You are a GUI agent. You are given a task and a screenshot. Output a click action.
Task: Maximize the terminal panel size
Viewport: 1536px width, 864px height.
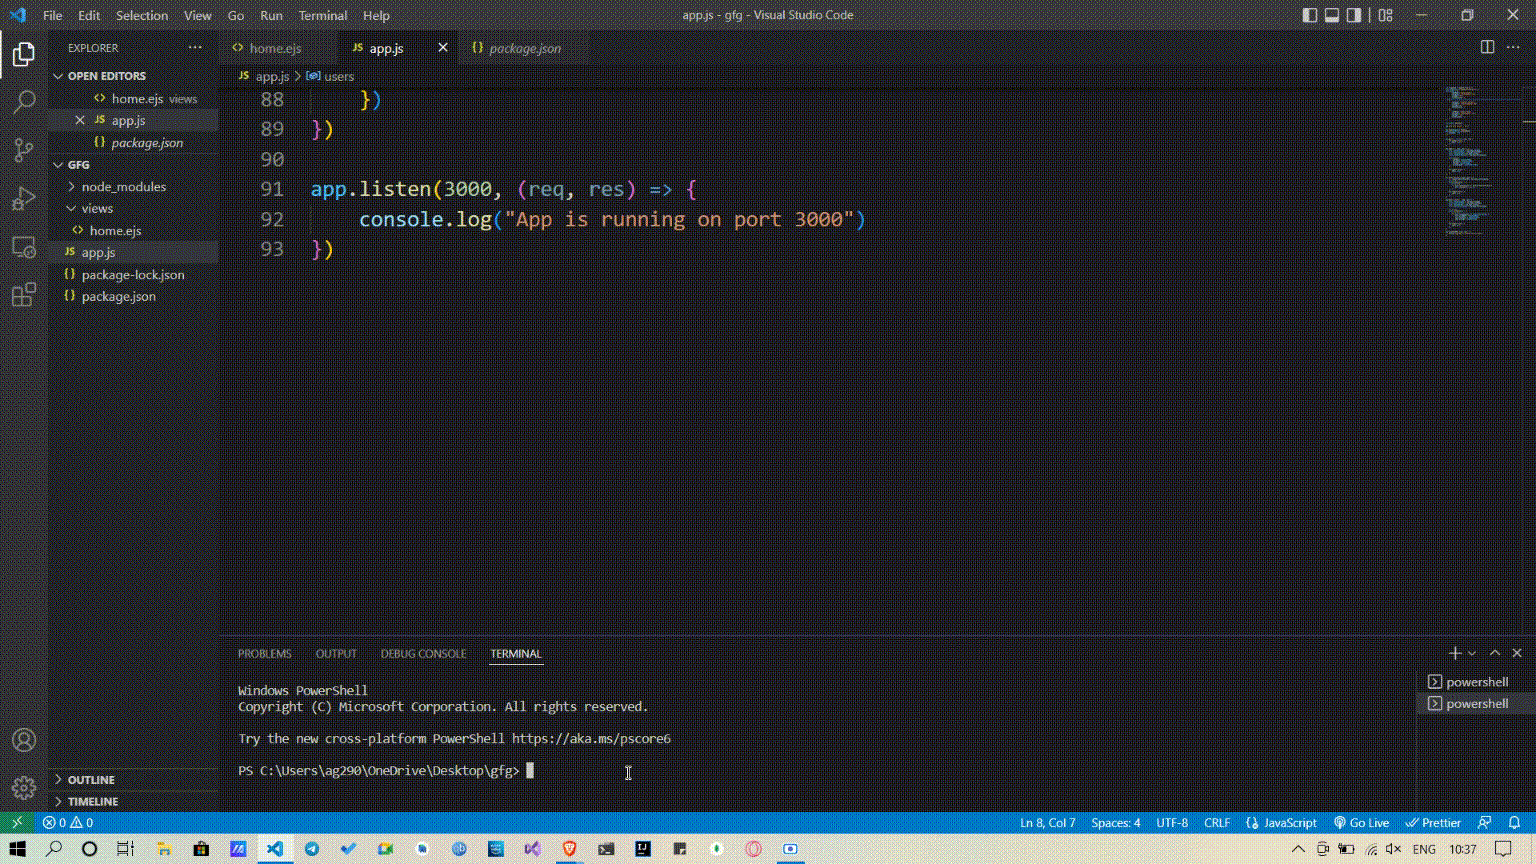pos(1495,653)
